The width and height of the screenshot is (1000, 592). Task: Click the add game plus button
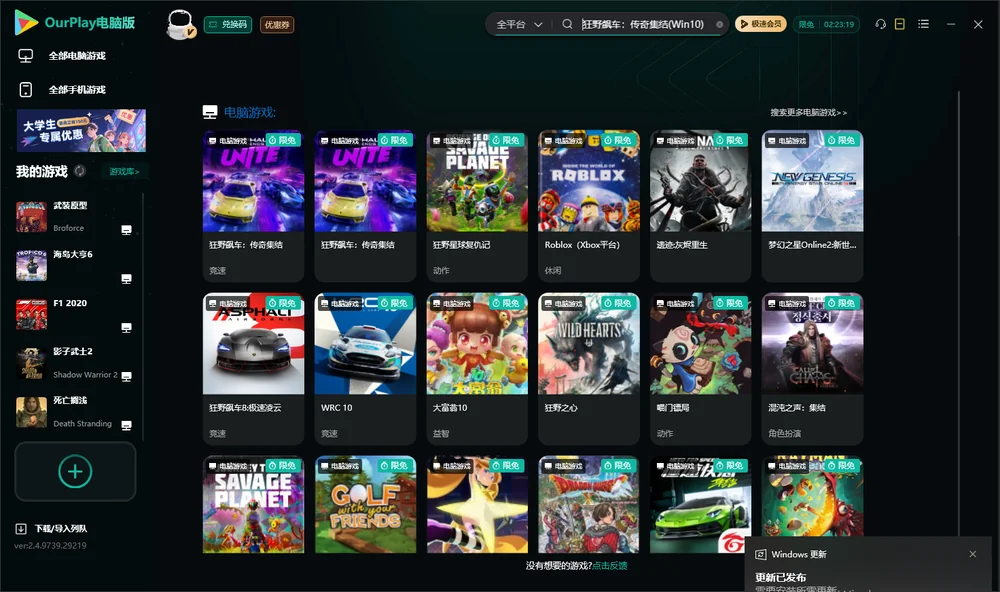75,471
